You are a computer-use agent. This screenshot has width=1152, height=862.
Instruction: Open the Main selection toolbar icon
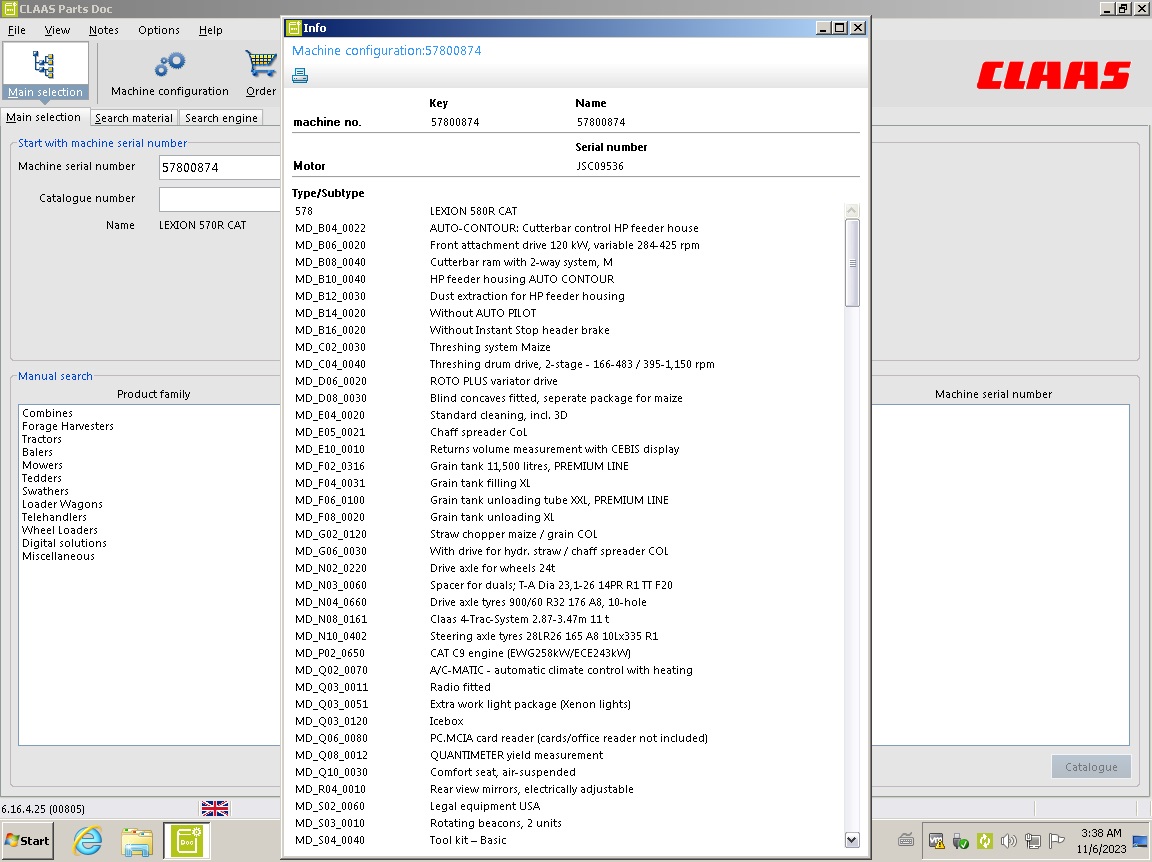click(x=46, y=71)
